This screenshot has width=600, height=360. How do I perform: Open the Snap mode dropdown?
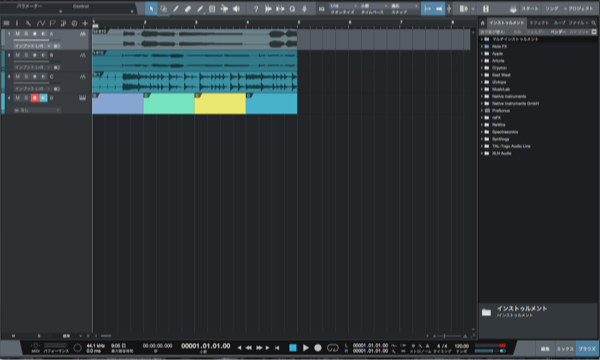coord(404,6)
